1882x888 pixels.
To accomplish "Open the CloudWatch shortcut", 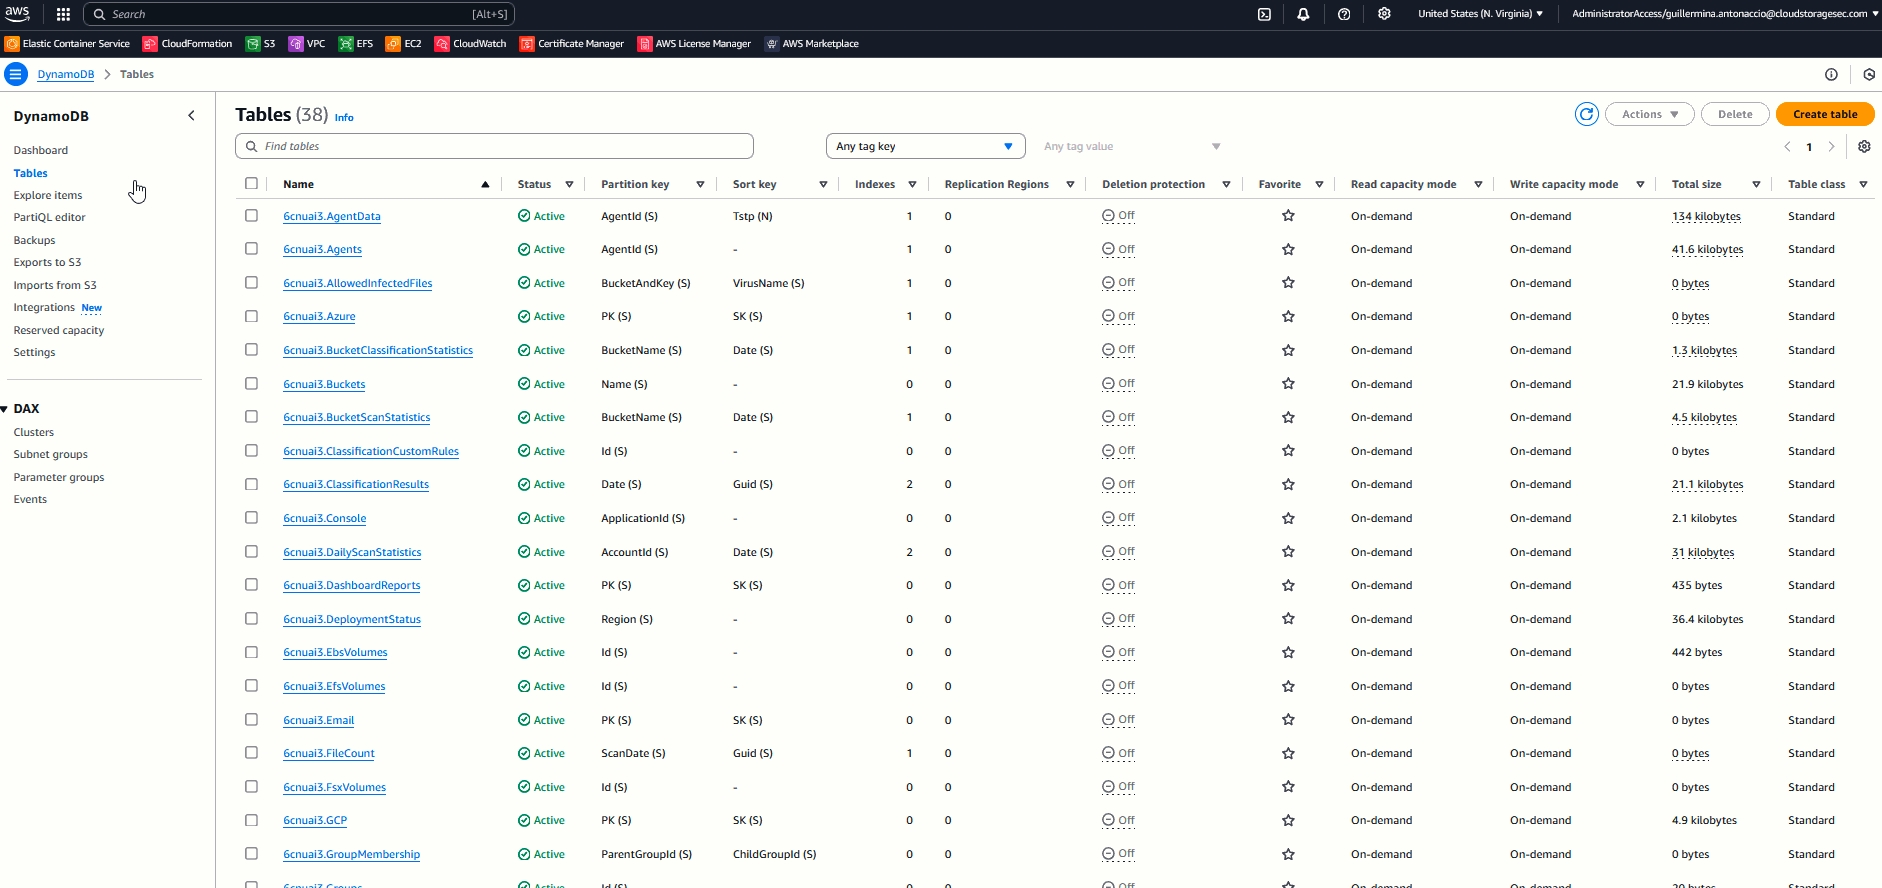I will click(x=471, y=44).
